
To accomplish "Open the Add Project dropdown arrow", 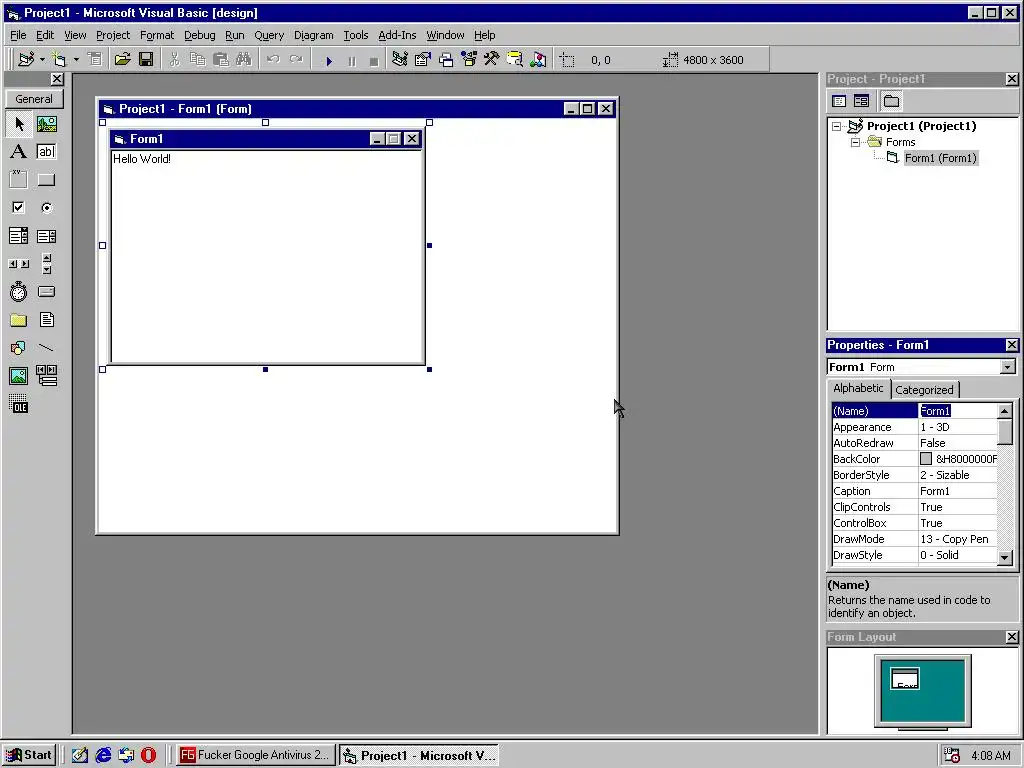I will [42, 59].
